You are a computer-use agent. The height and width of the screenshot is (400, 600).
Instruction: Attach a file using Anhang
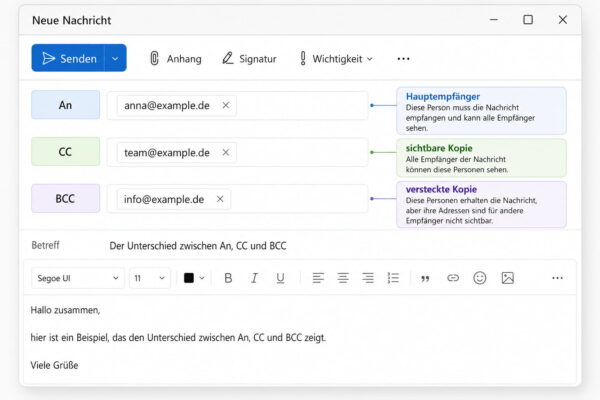click(x=176, y=59)
